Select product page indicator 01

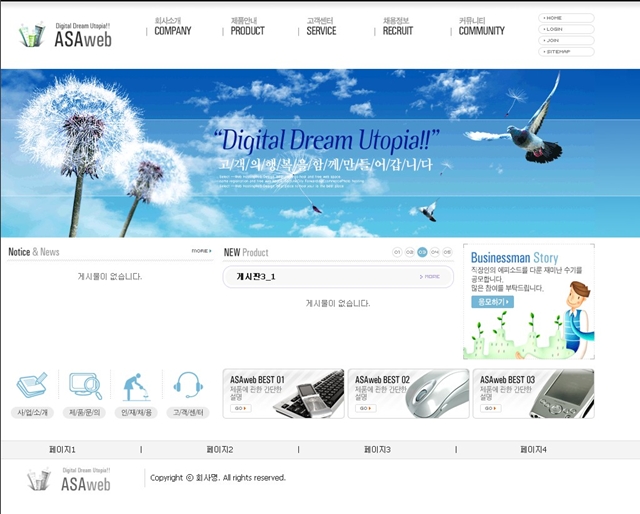(397, 252)
